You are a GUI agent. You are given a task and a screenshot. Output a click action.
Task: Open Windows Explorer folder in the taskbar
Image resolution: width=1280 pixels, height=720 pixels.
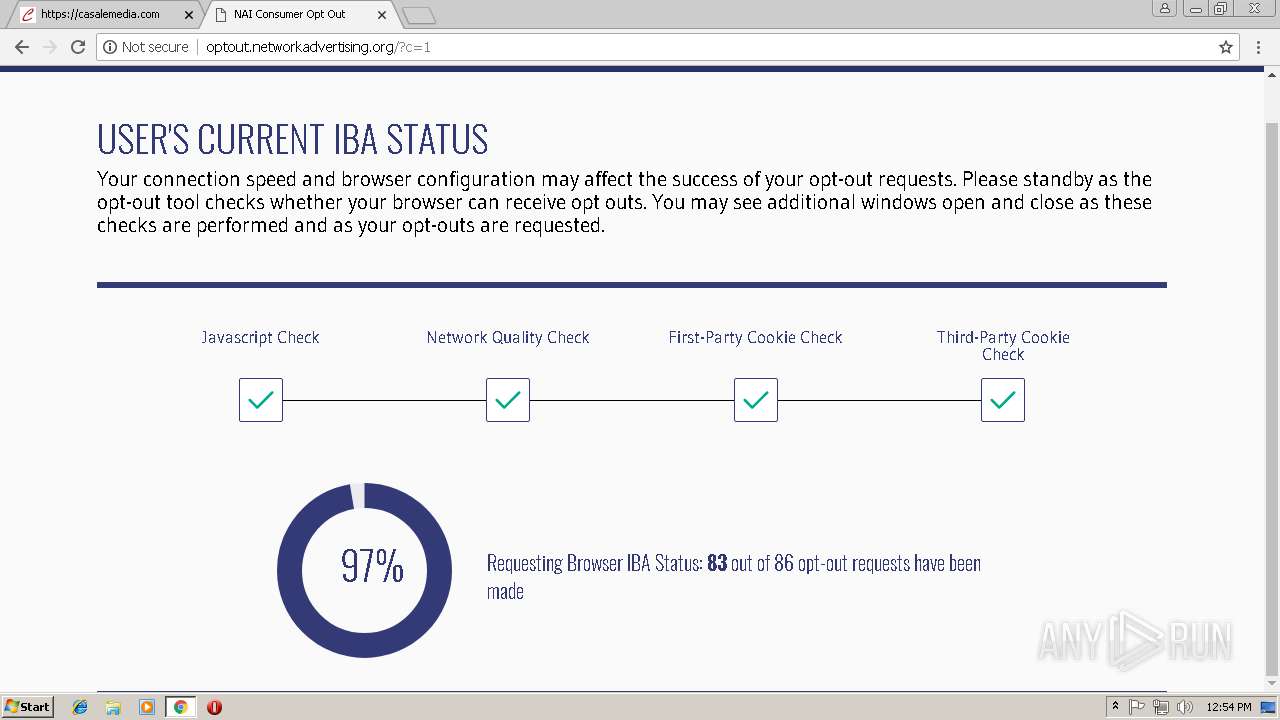tap(113, 707)
